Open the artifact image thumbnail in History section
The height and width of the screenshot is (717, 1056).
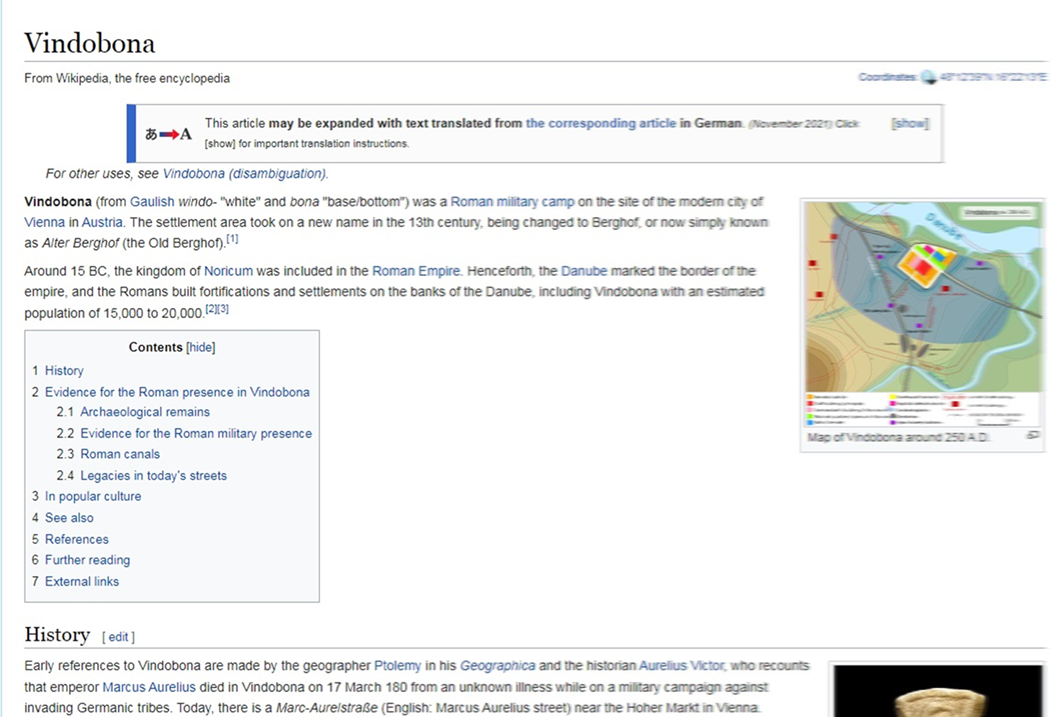pyautogui.click(x=938, y=691)
